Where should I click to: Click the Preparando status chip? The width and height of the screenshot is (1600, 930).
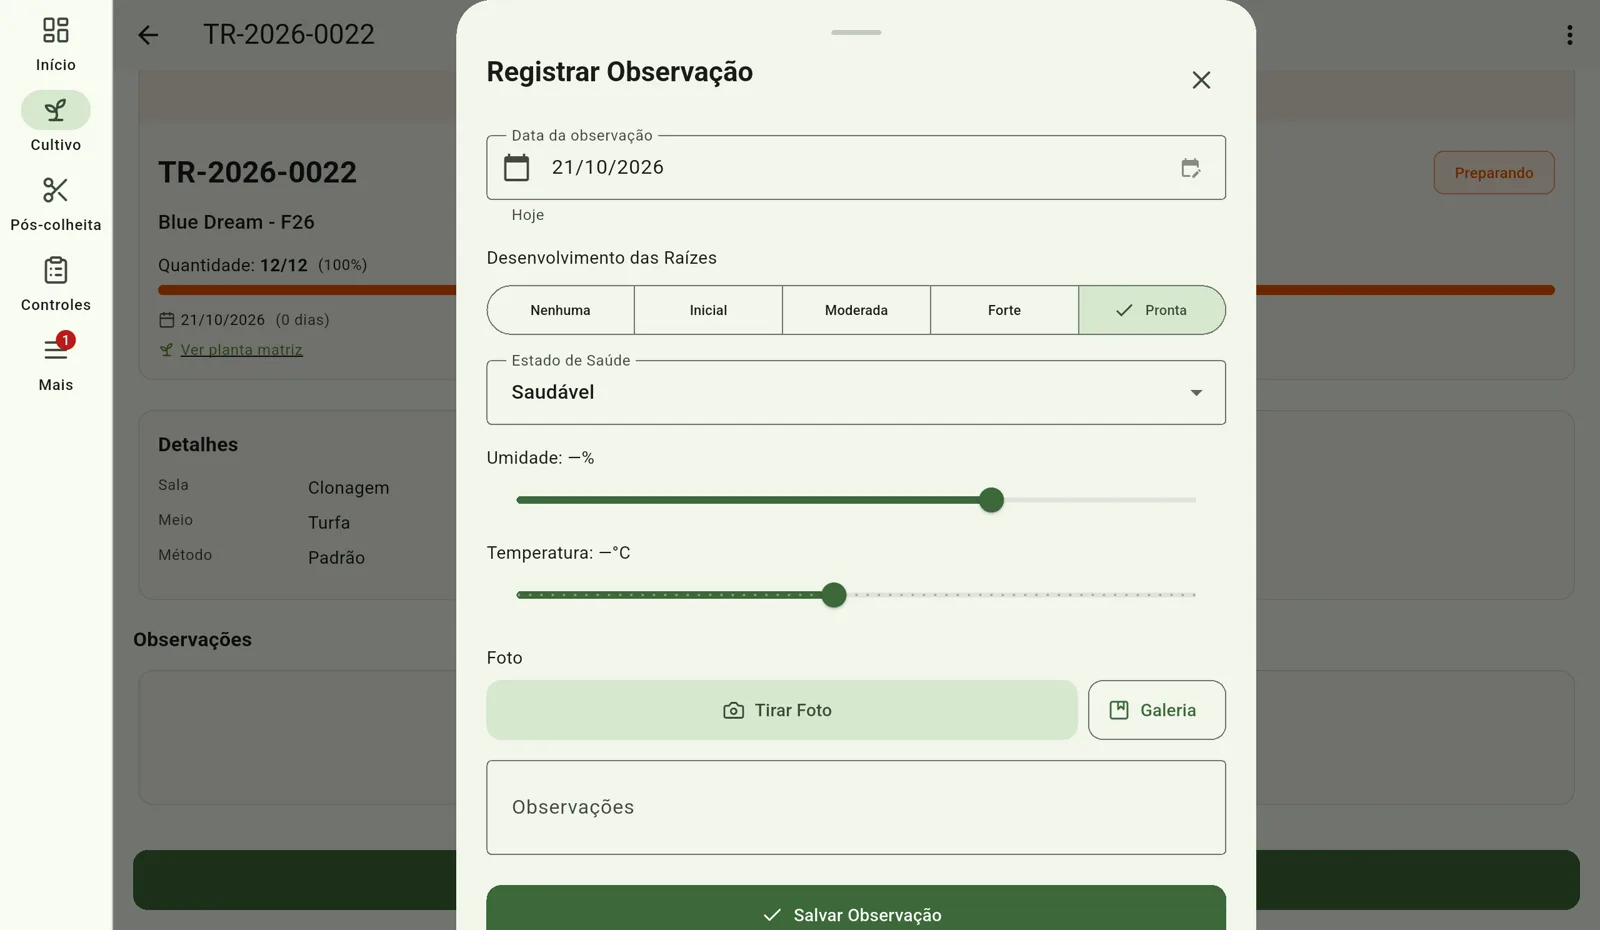click(x=1494, y=173)
